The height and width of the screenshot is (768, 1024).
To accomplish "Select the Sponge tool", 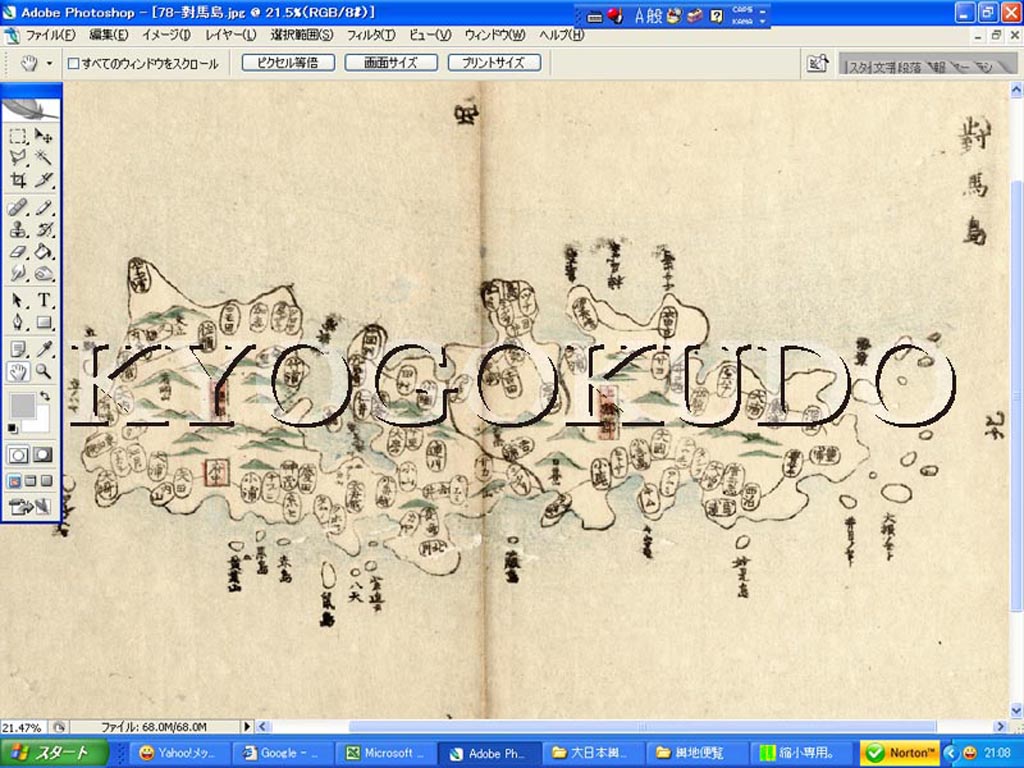I will pyautogui.click(x=44, y=273).
